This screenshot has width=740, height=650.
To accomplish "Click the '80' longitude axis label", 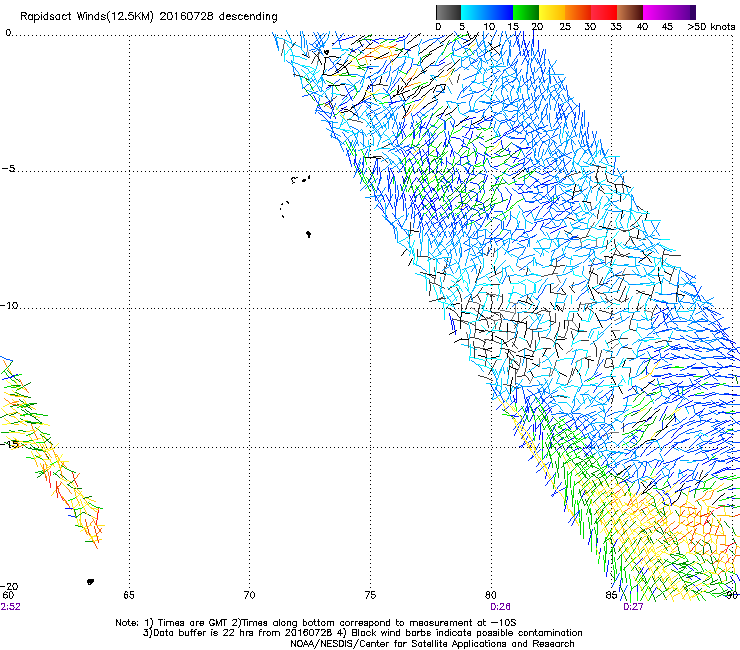I will (x=491, y=595).
